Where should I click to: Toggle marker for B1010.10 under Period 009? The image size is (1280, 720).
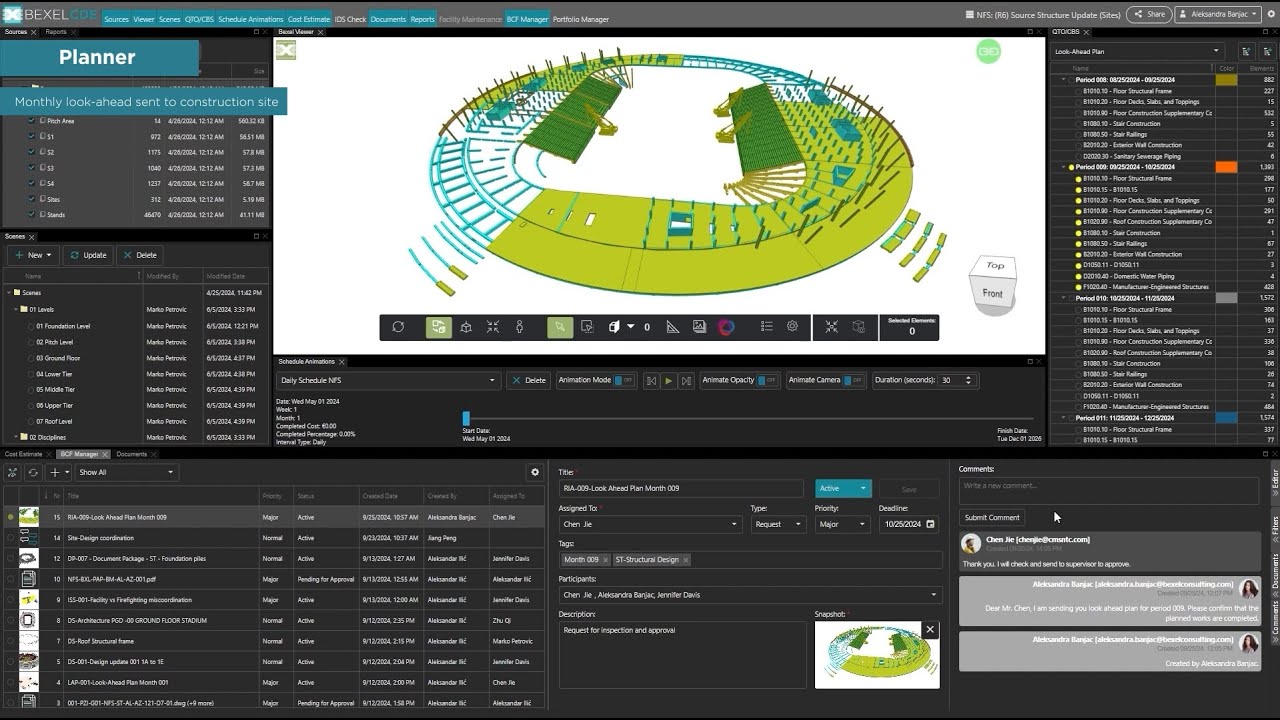tap(1079, 179)
